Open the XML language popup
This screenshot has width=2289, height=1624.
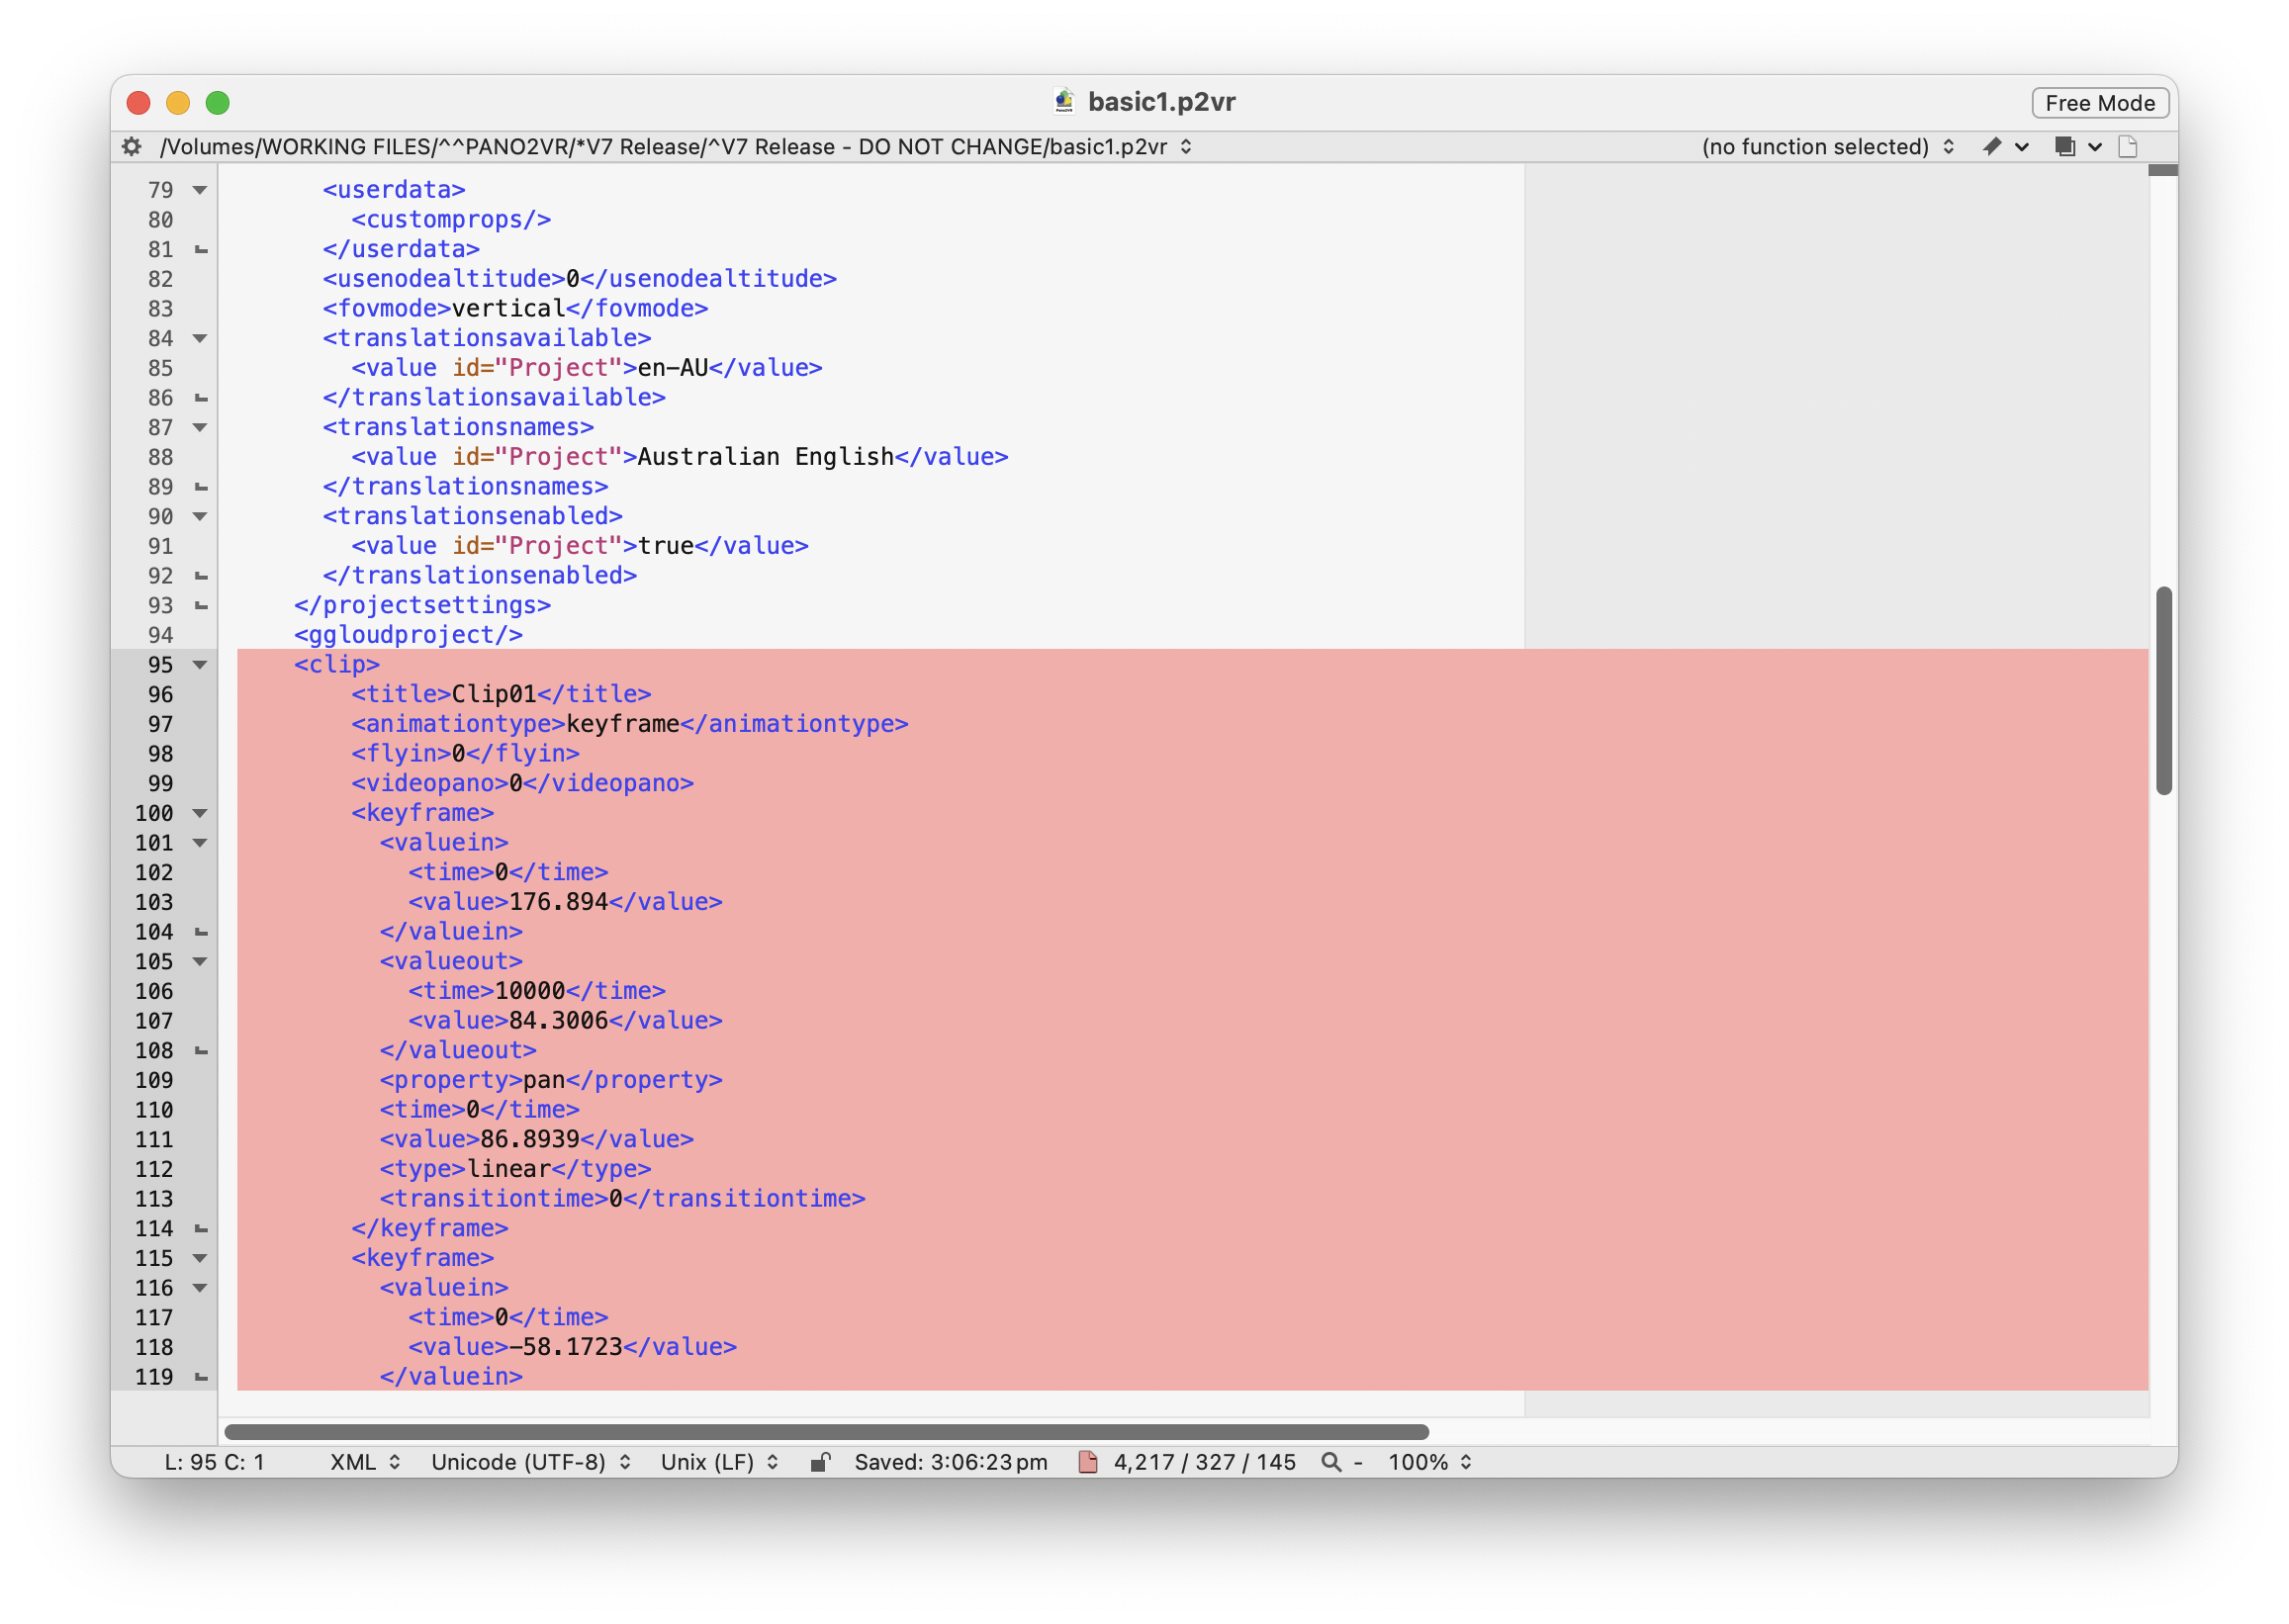click(365, 1463)
